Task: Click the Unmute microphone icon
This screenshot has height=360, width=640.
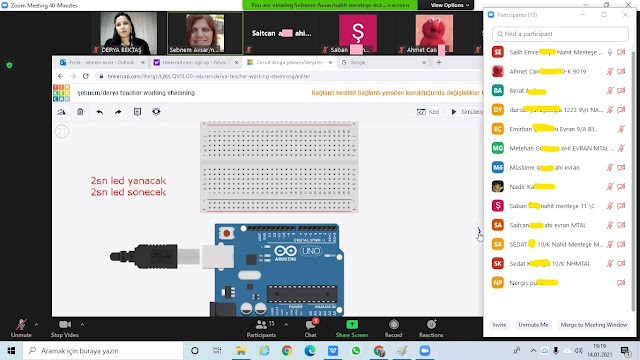Action: tap(21, 325)
